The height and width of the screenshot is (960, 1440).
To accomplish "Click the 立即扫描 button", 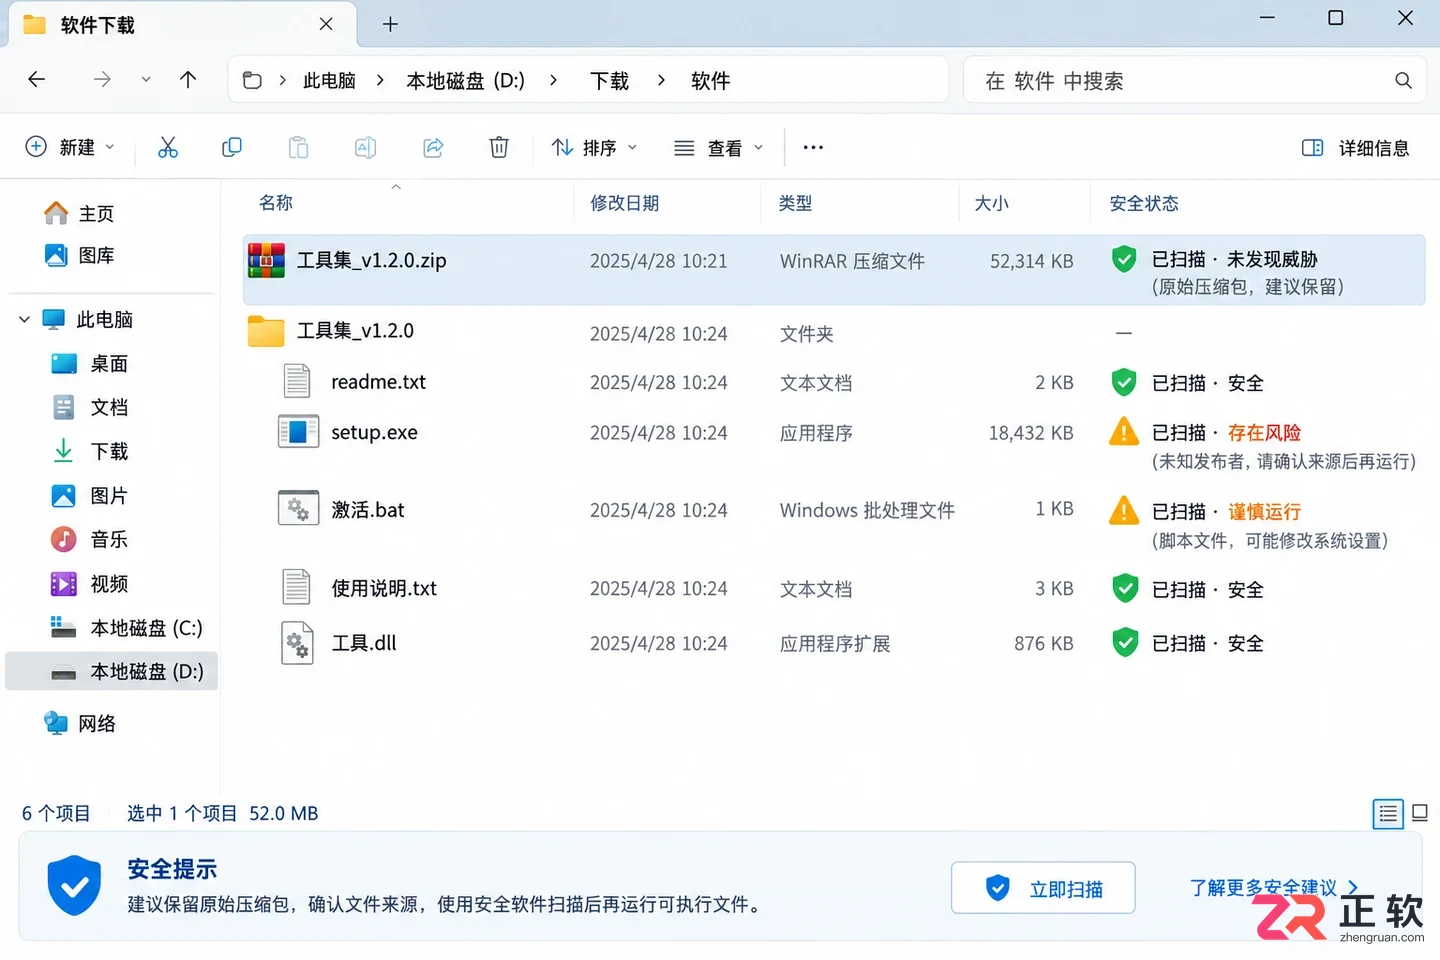I will [x=1043, y=888].
